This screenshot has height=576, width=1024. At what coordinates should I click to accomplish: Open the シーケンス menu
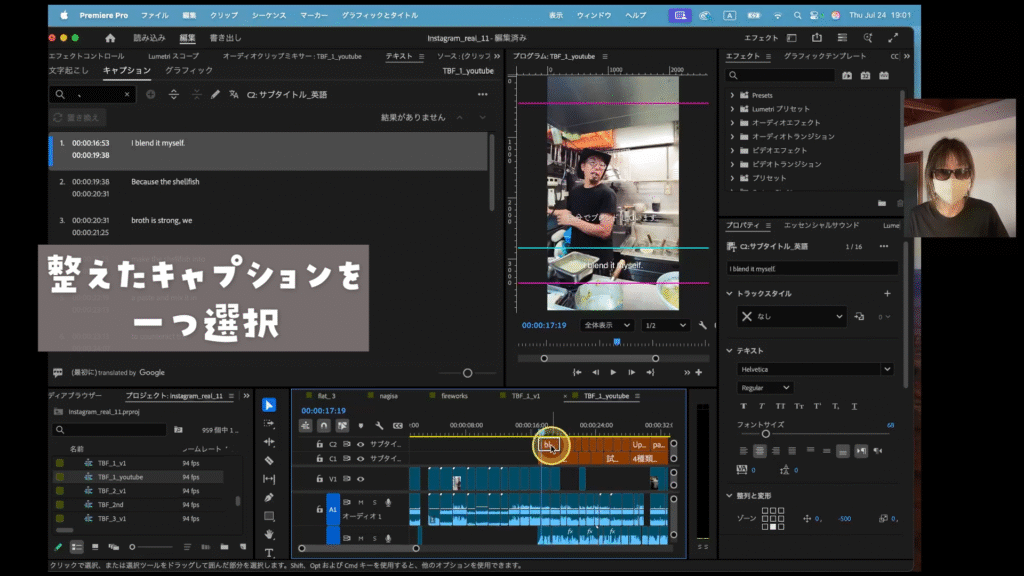pyautogui.click(x=269, y=15)
